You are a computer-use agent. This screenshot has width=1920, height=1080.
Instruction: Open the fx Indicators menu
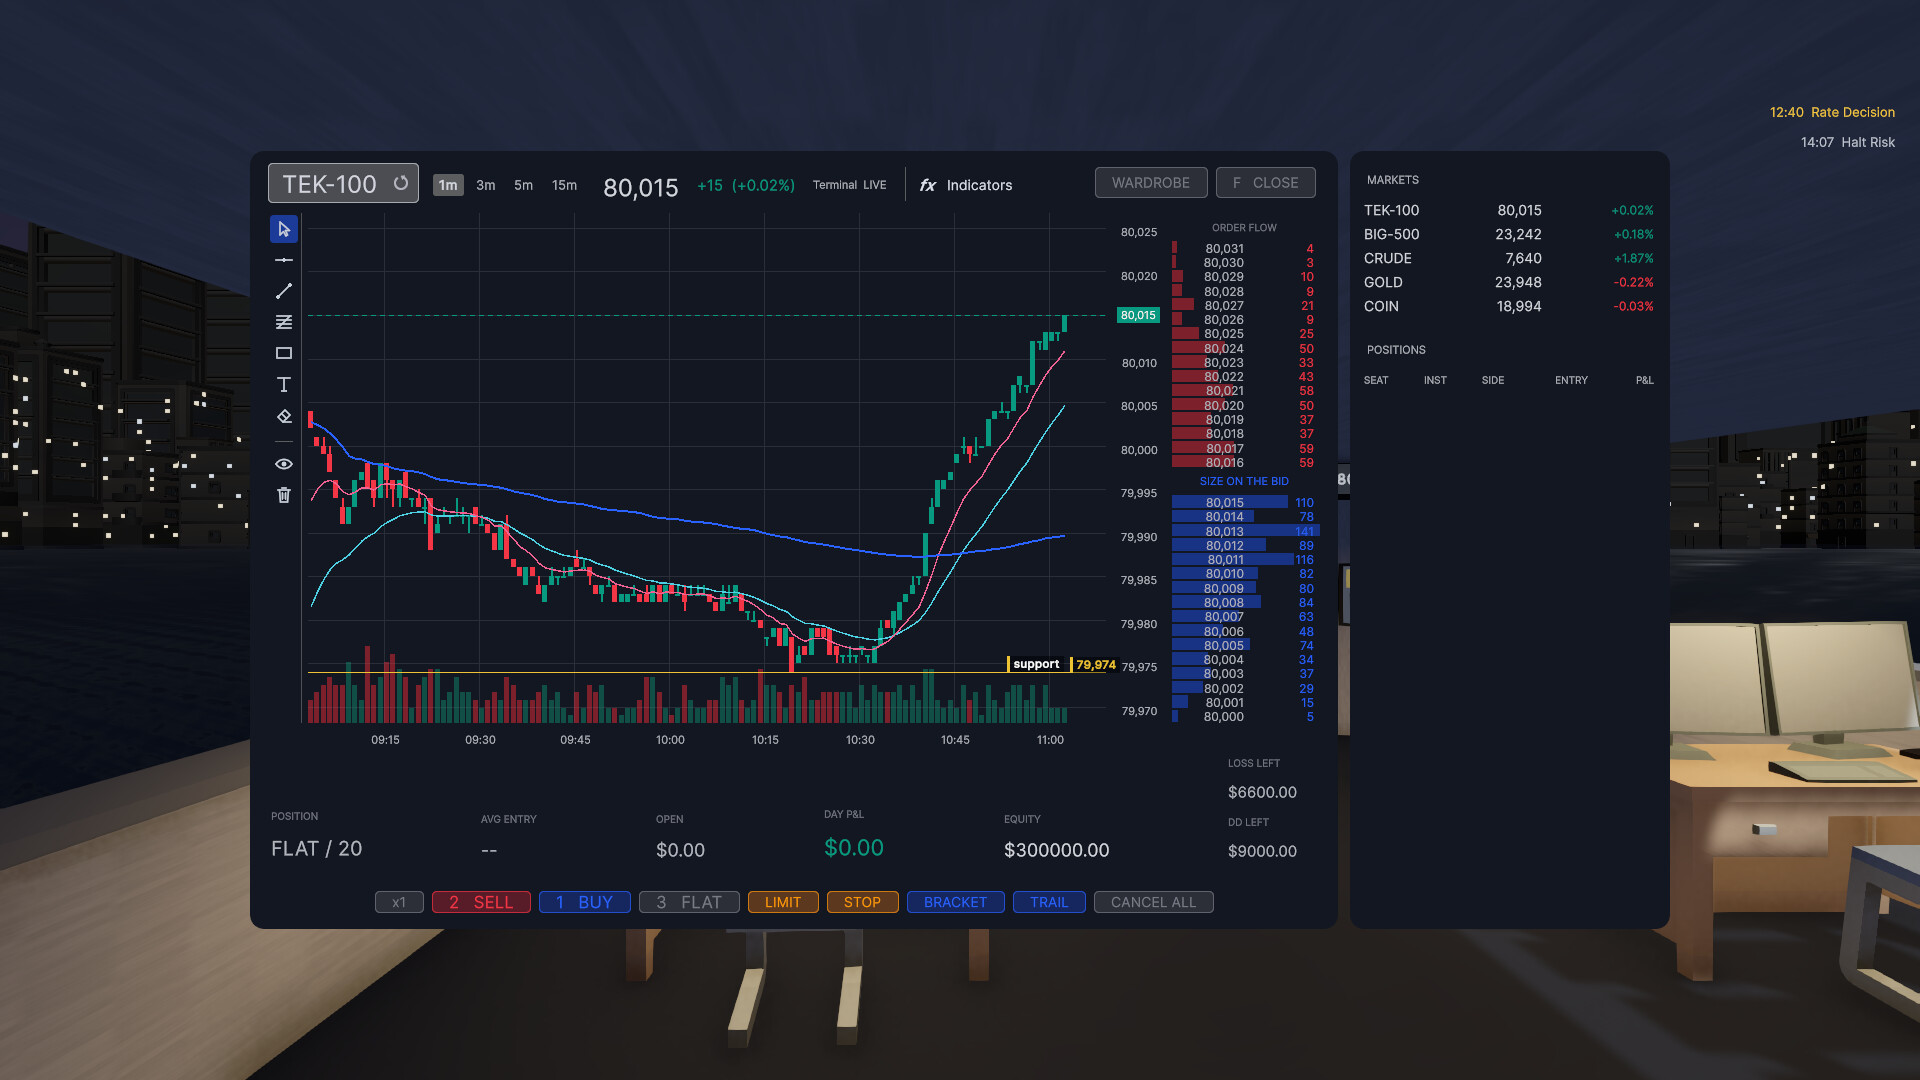[x=966, y=185]
